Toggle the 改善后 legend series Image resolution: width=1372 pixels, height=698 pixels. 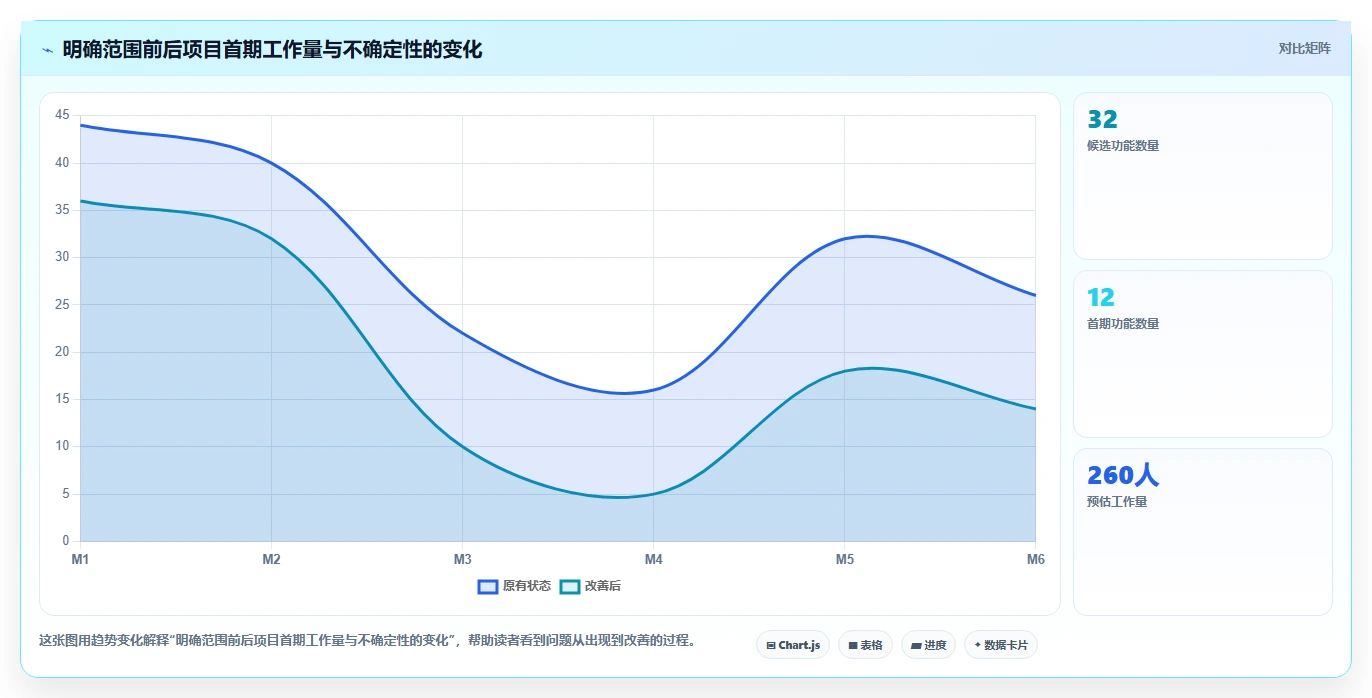[591, 586]
